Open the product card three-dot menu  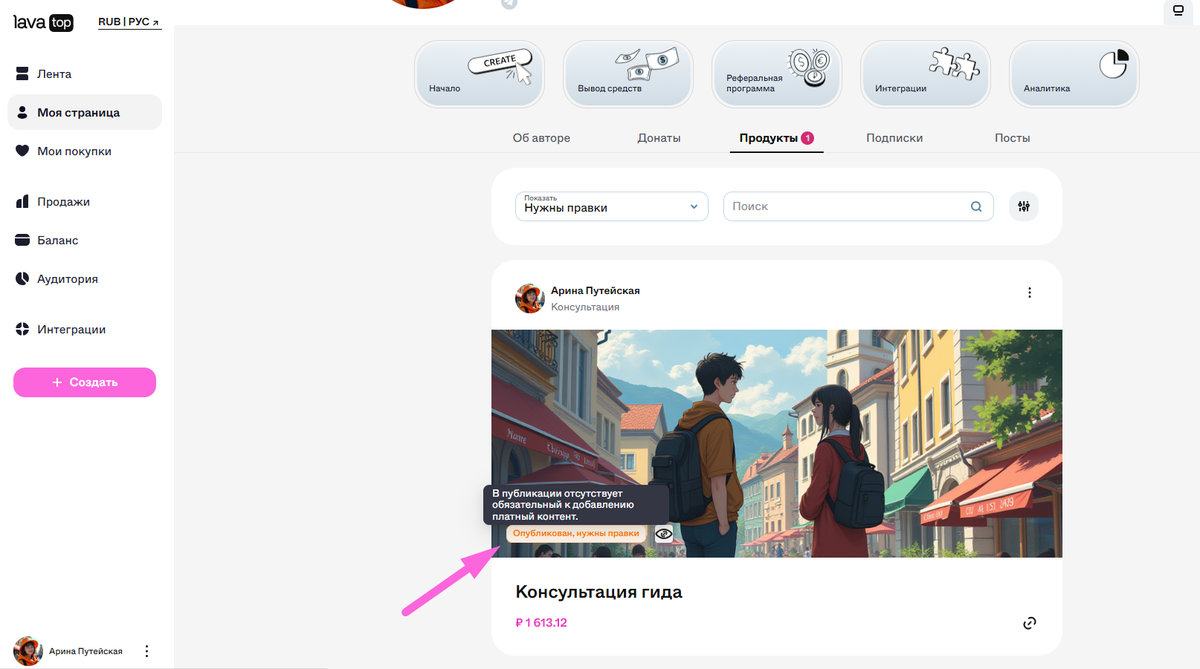(1030, 293)
